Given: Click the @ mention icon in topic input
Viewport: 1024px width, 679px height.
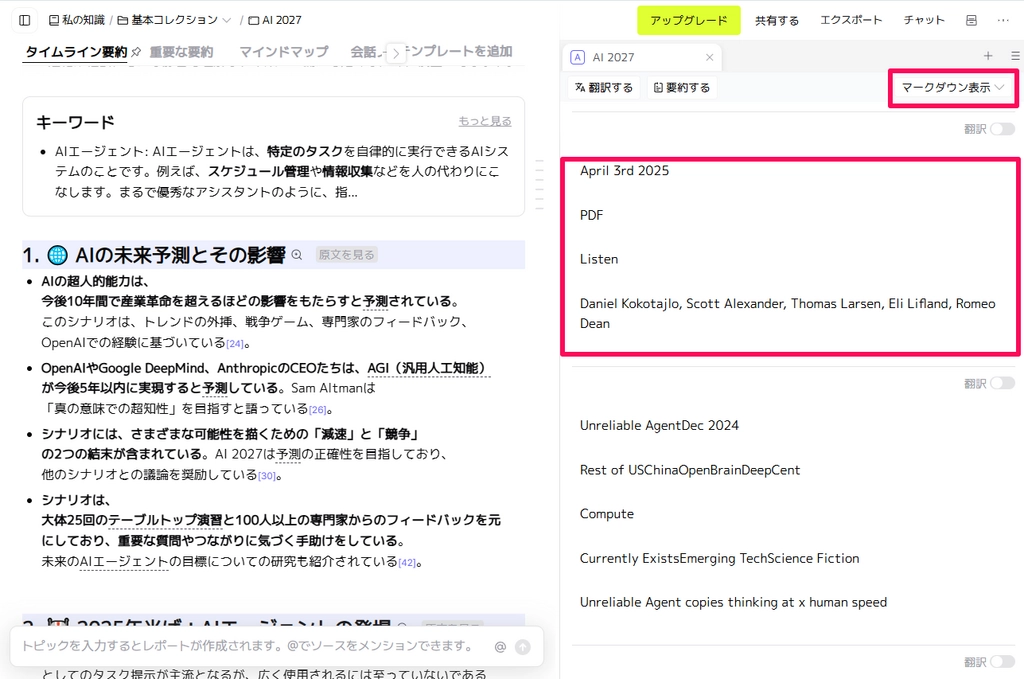Looking at the screenshot, I should pyautogui.click(x=500, y=647).
